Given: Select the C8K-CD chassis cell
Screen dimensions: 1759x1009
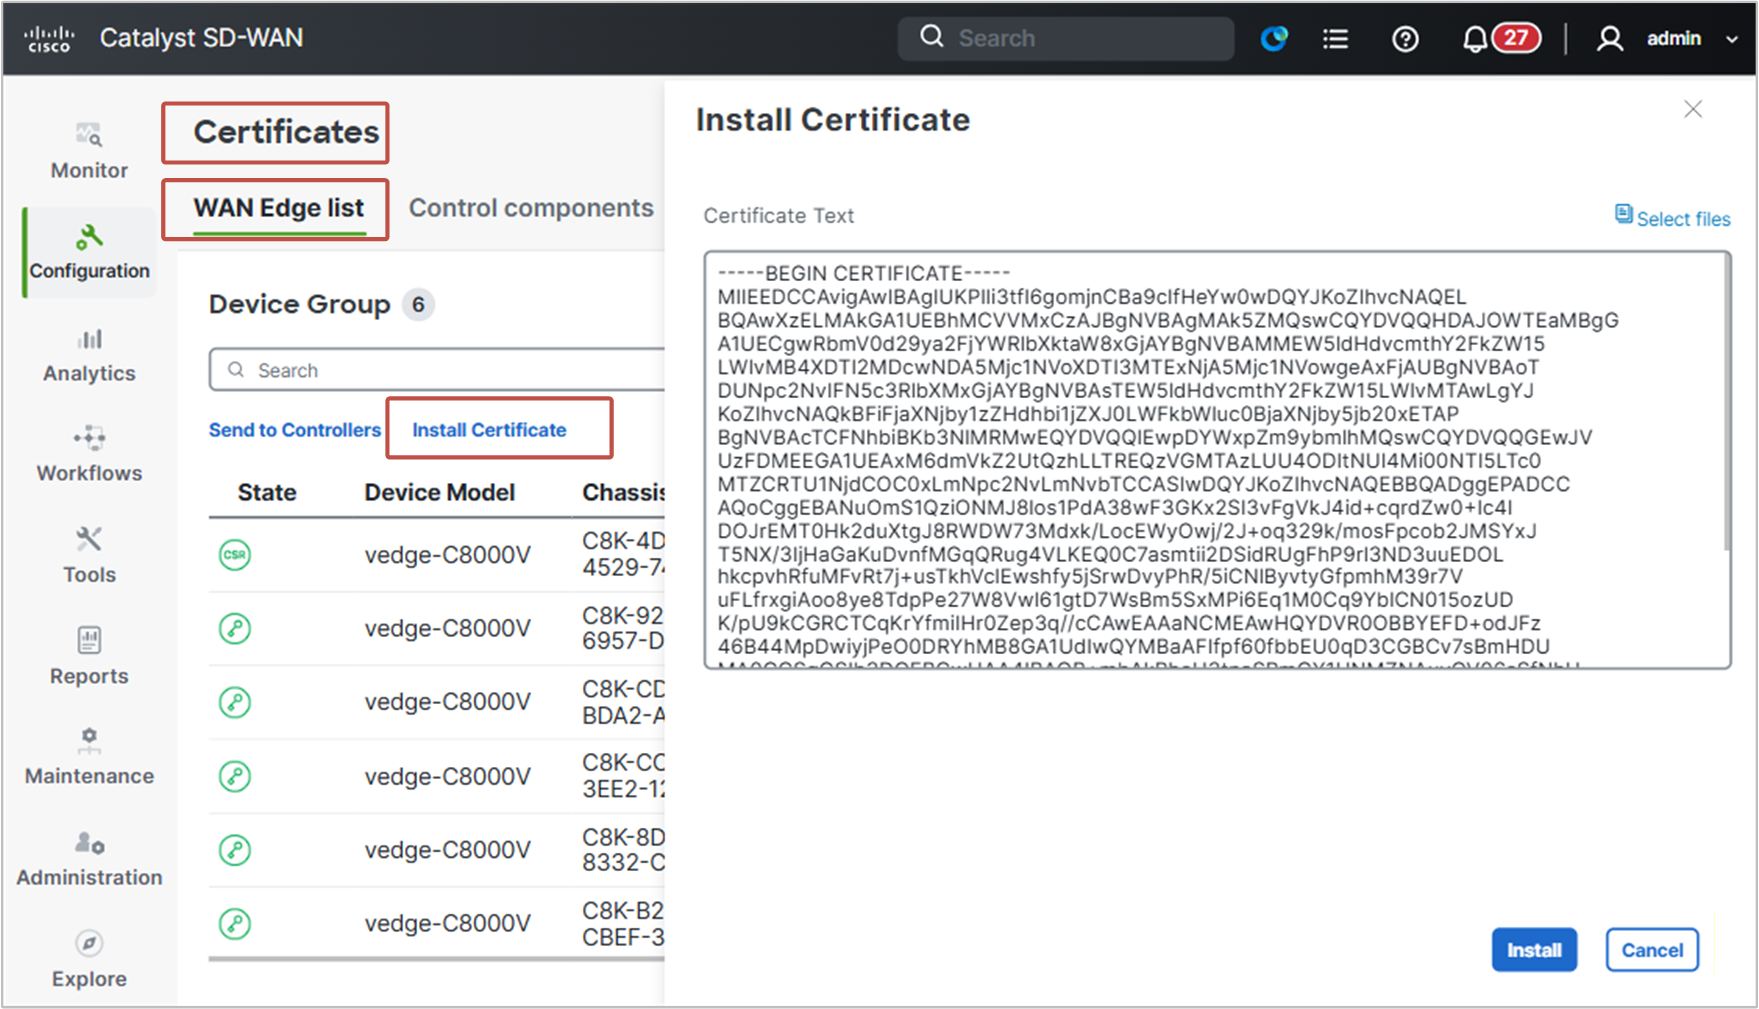Looking at the screenshot, I should pyautogui.click(x=623, y=702).
